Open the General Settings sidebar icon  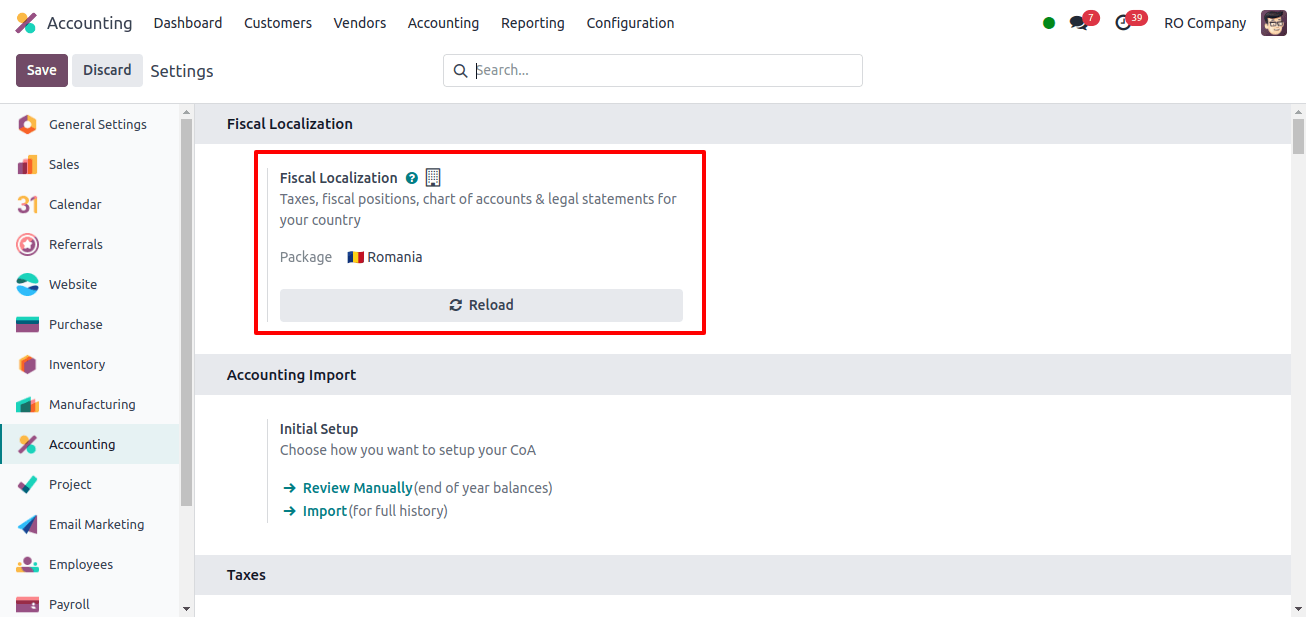coord(27,124)
